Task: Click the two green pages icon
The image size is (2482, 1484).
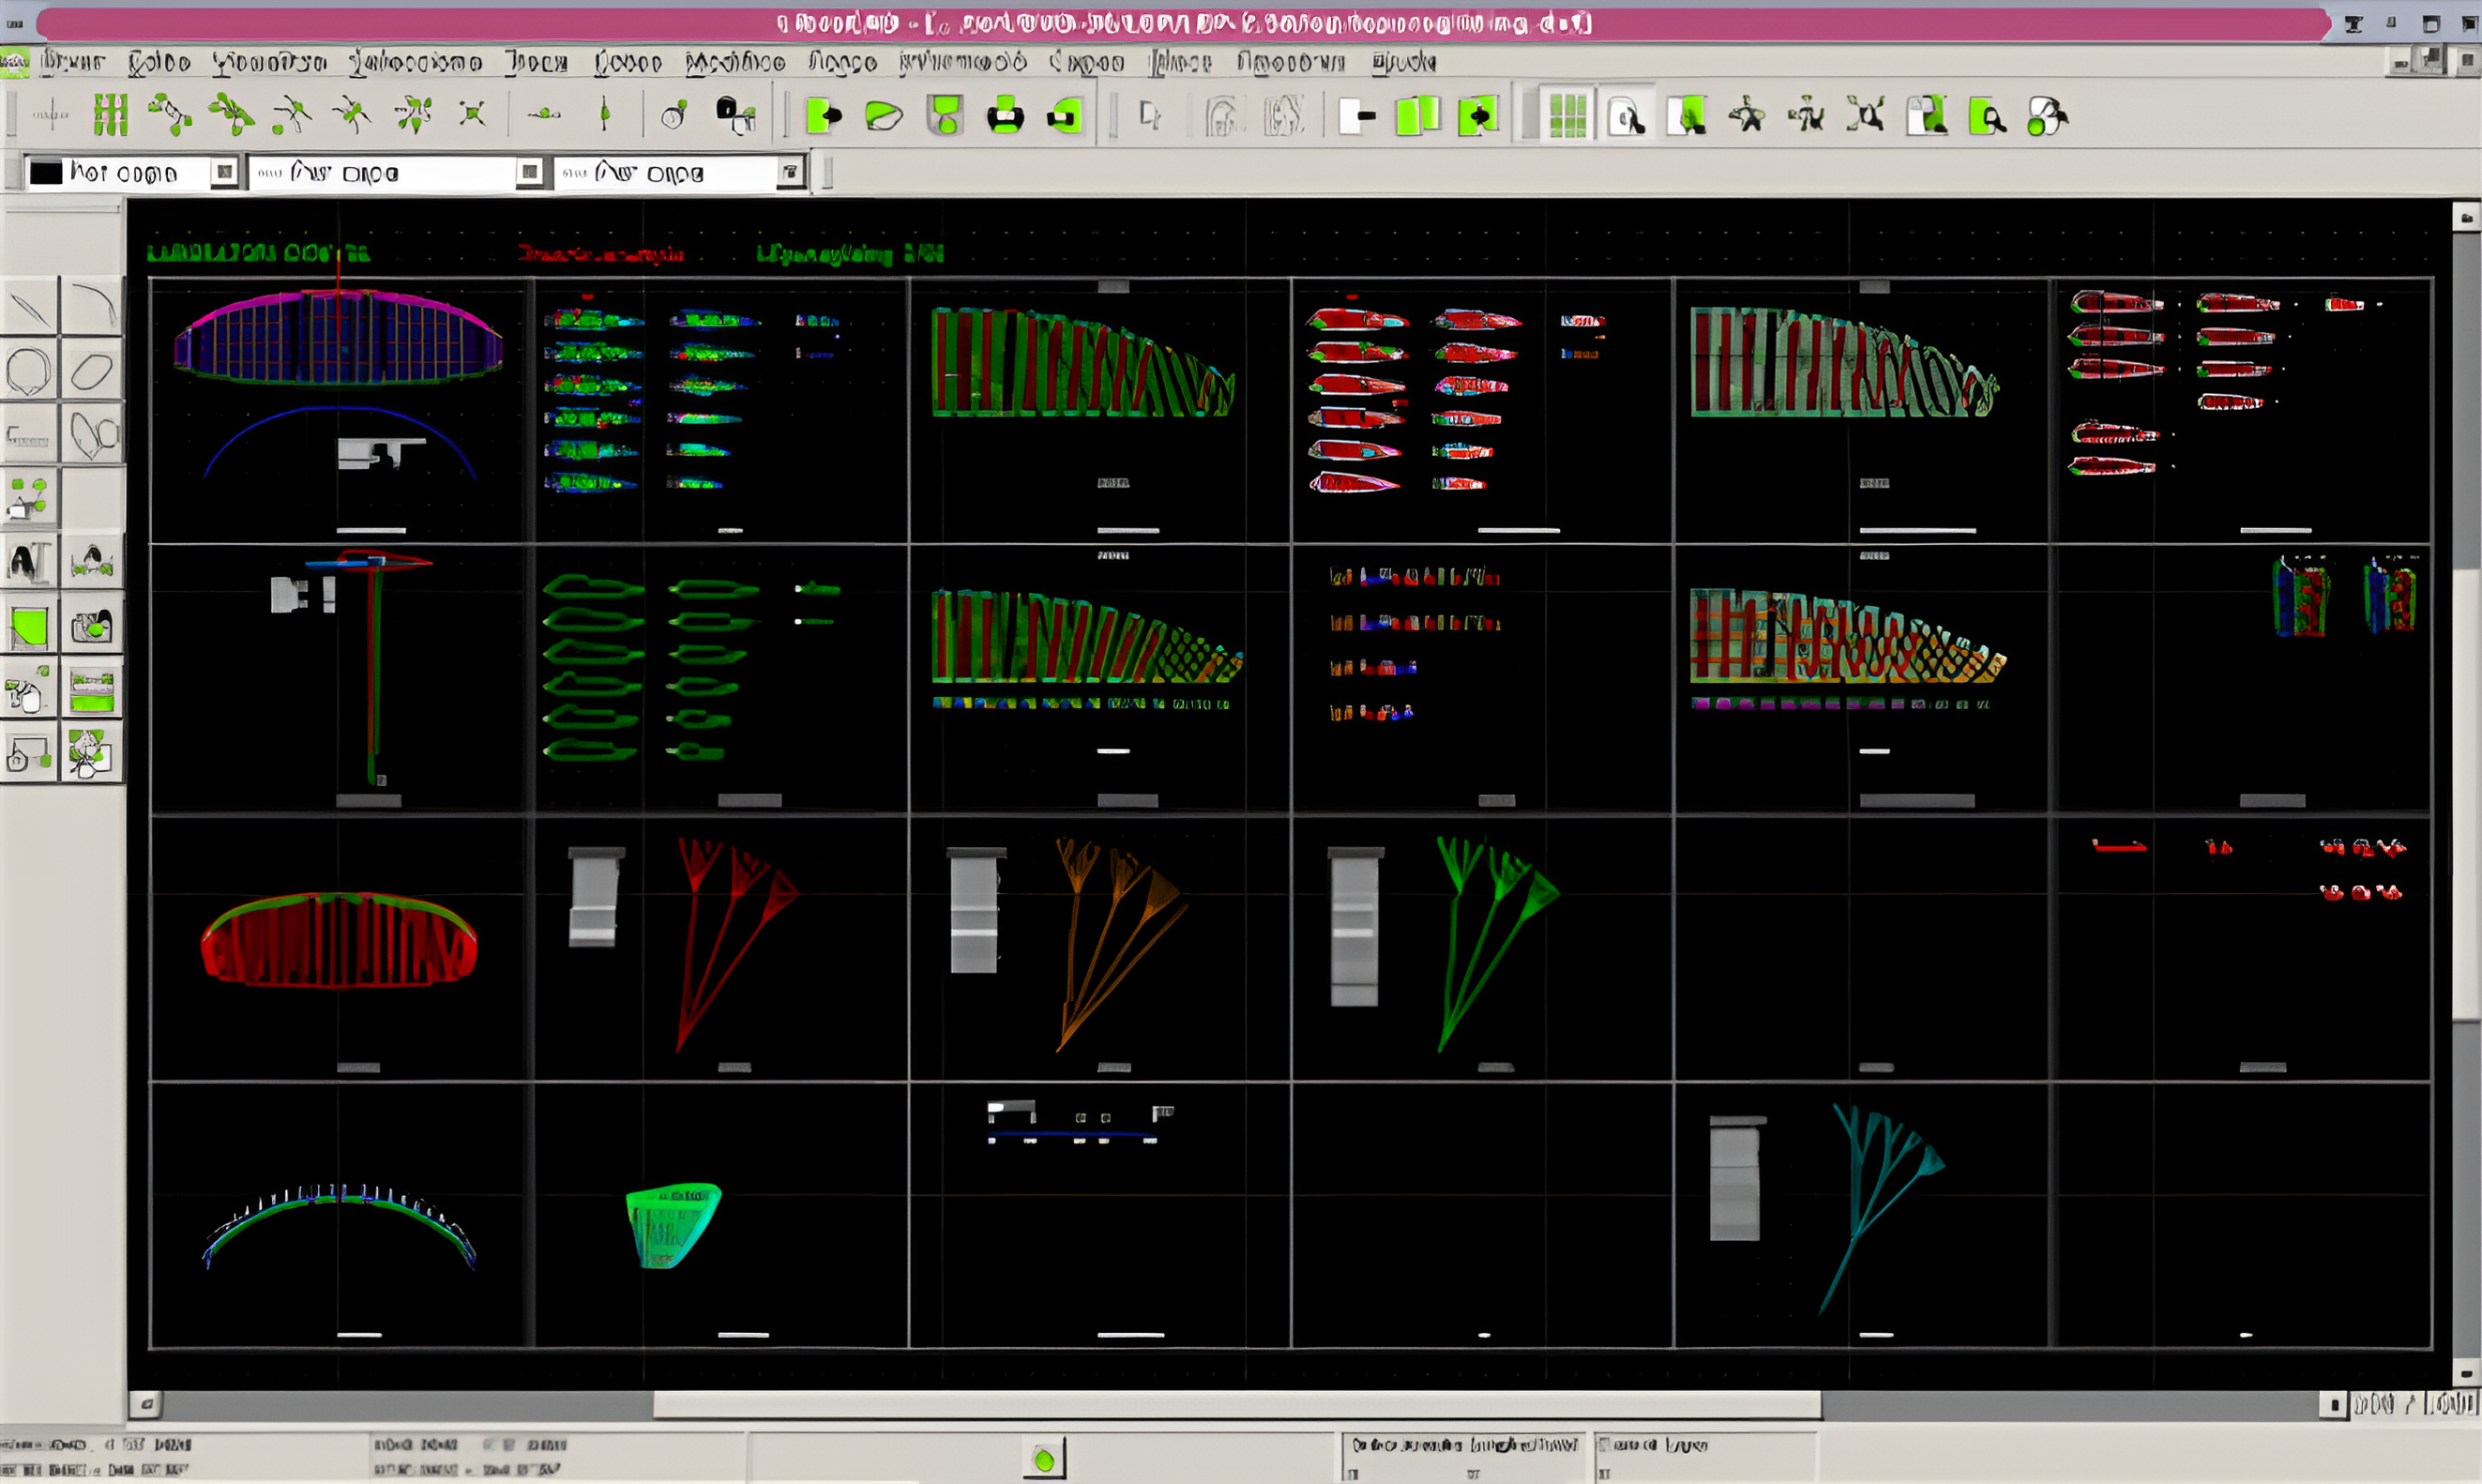Action: [x=1417, y=116]
